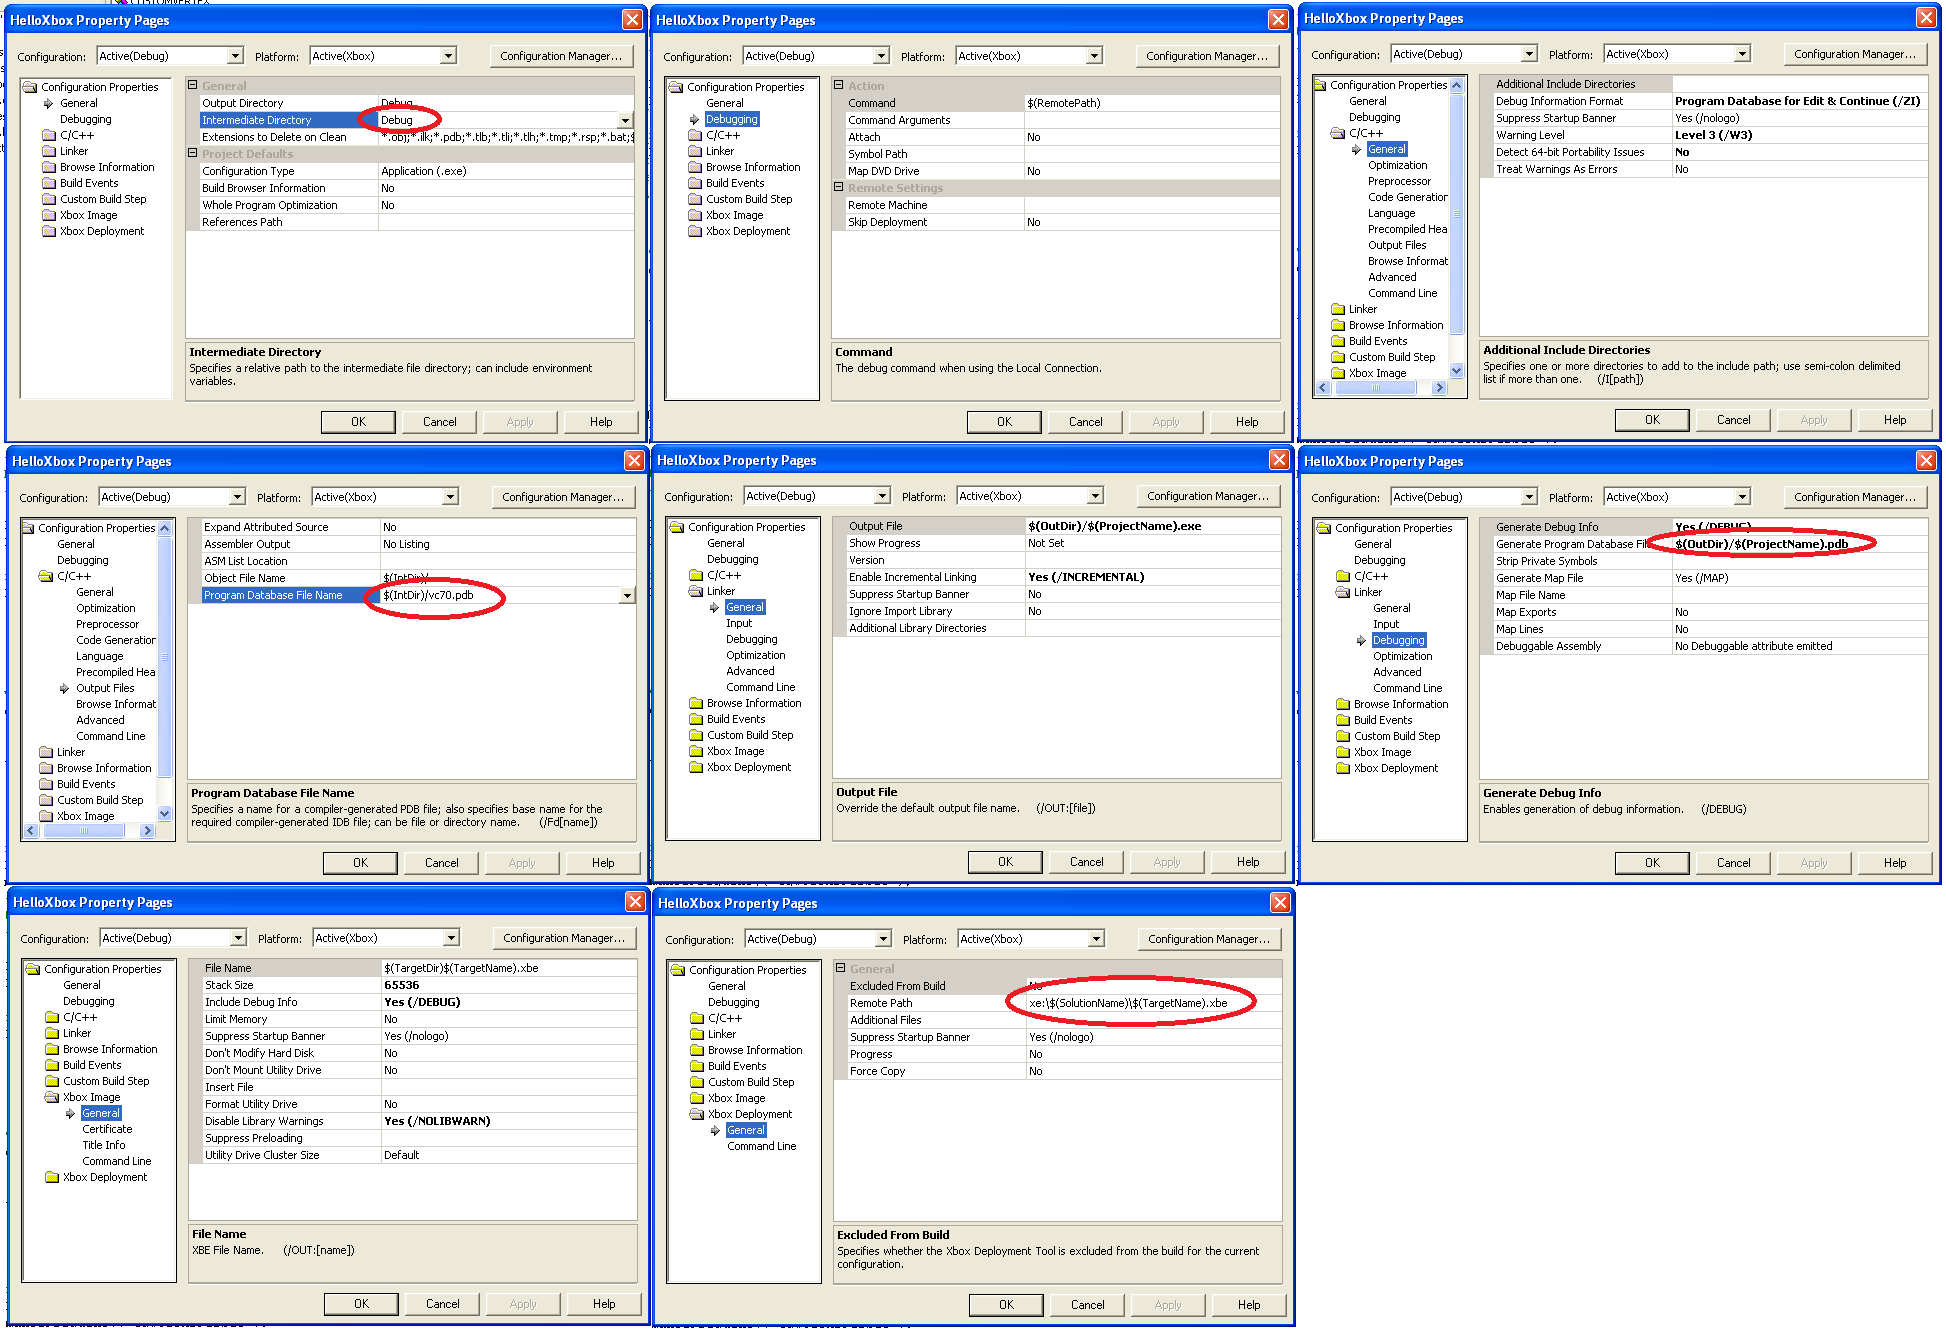This screenshot has height=1331, width=1946.
Task: Click the Configuration Properties open-folder icon in the Command window
Action: 677,87
